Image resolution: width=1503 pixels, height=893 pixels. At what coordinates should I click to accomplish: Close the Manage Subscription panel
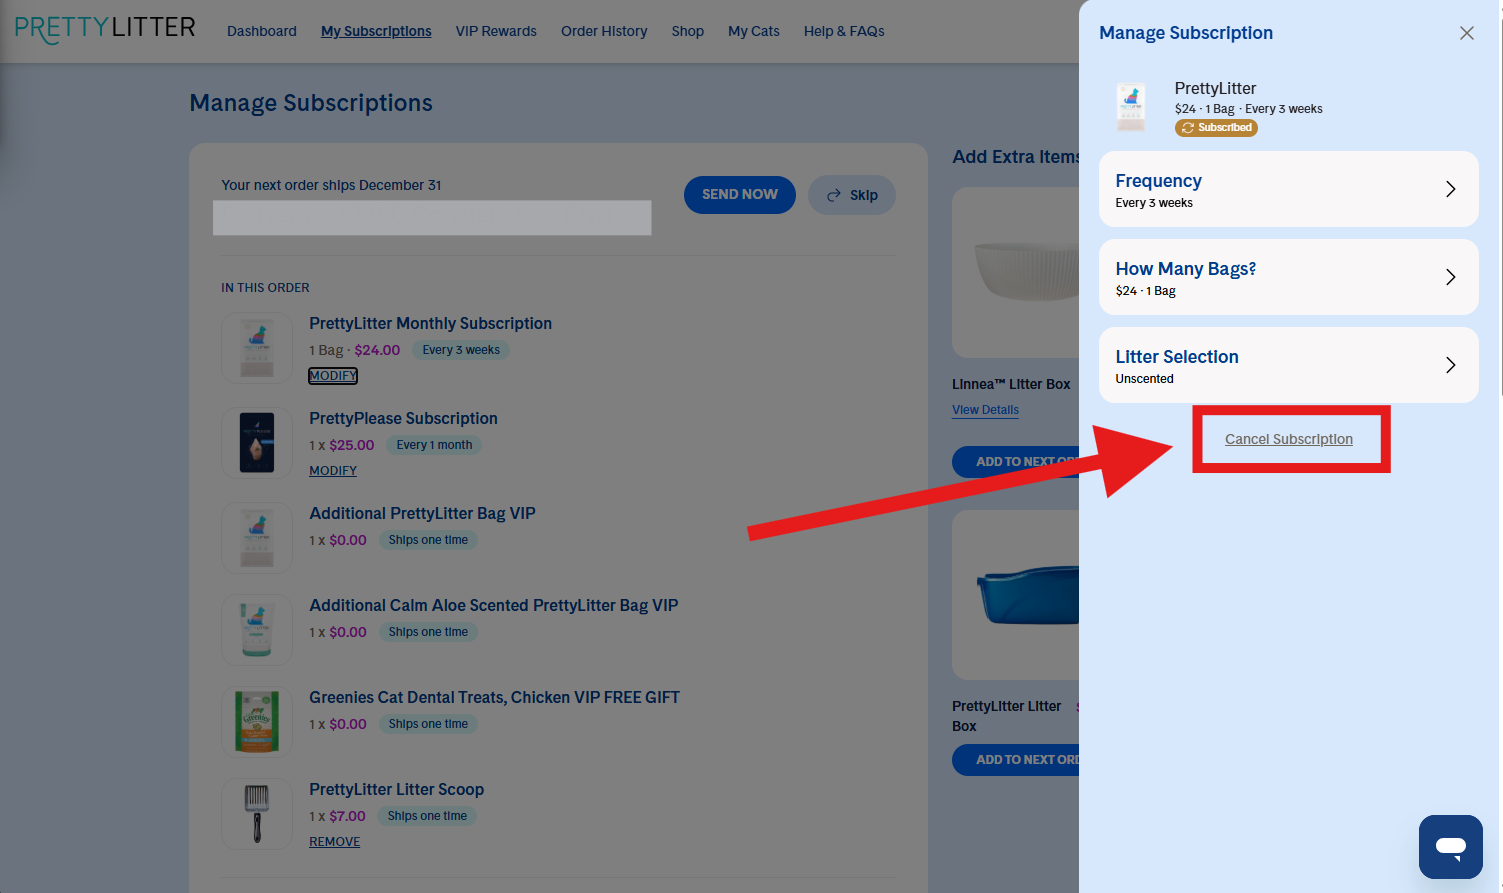[x=1466, y=33]
